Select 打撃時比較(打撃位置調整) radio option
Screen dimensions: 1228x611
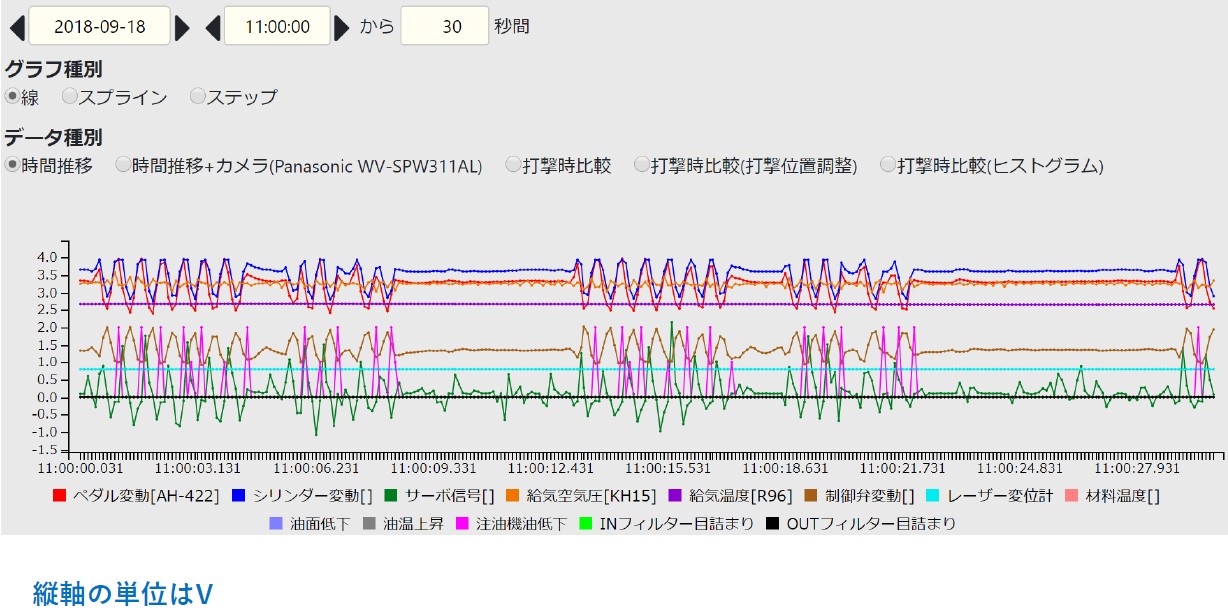(642, 165)
